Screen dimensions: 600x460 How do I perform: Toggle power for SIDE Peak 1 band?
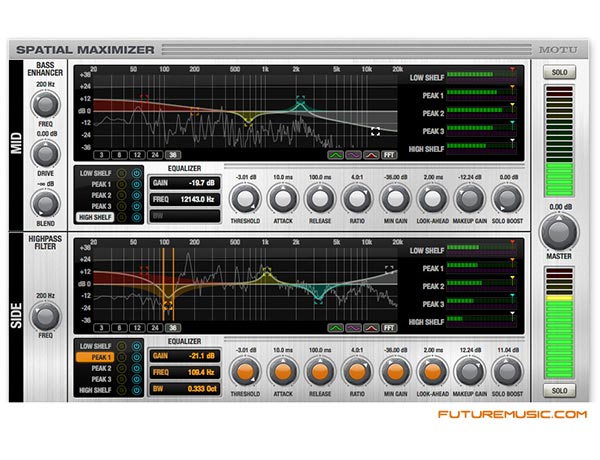coord(136,357)
